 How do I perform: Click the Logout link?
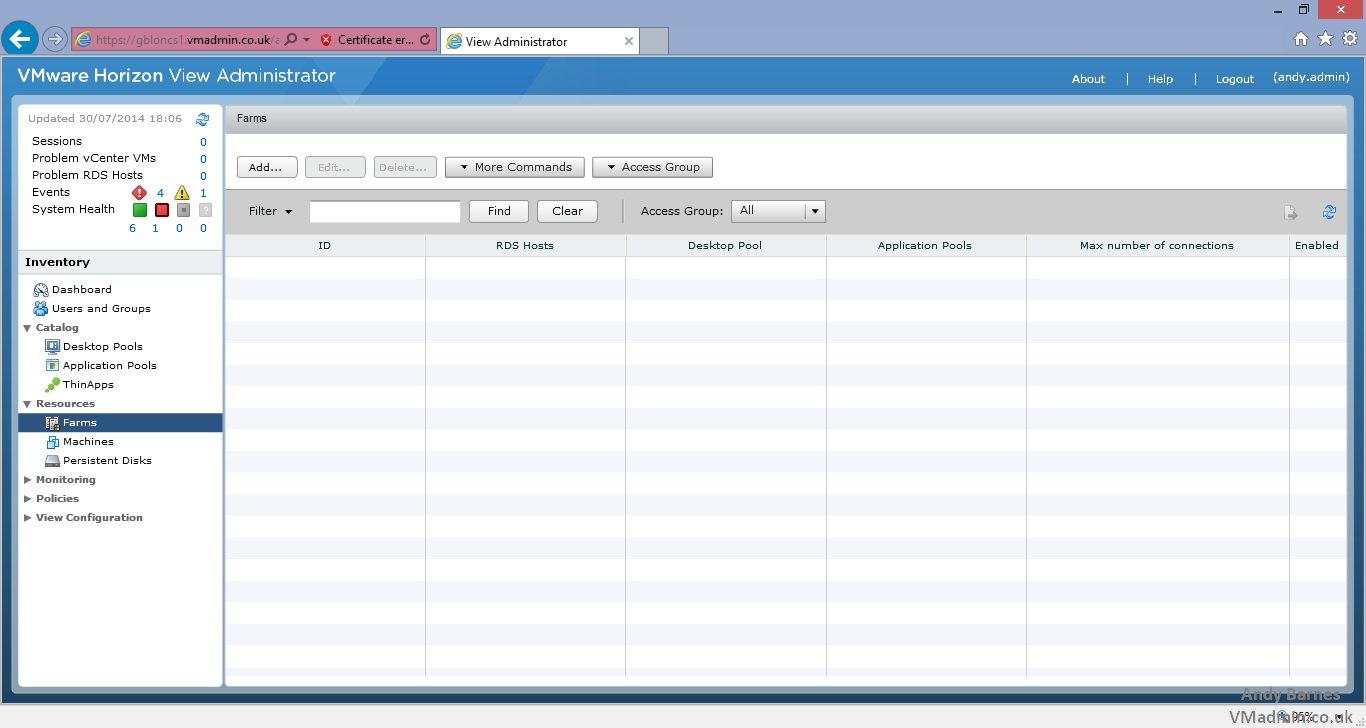[x=1234, y=79]
